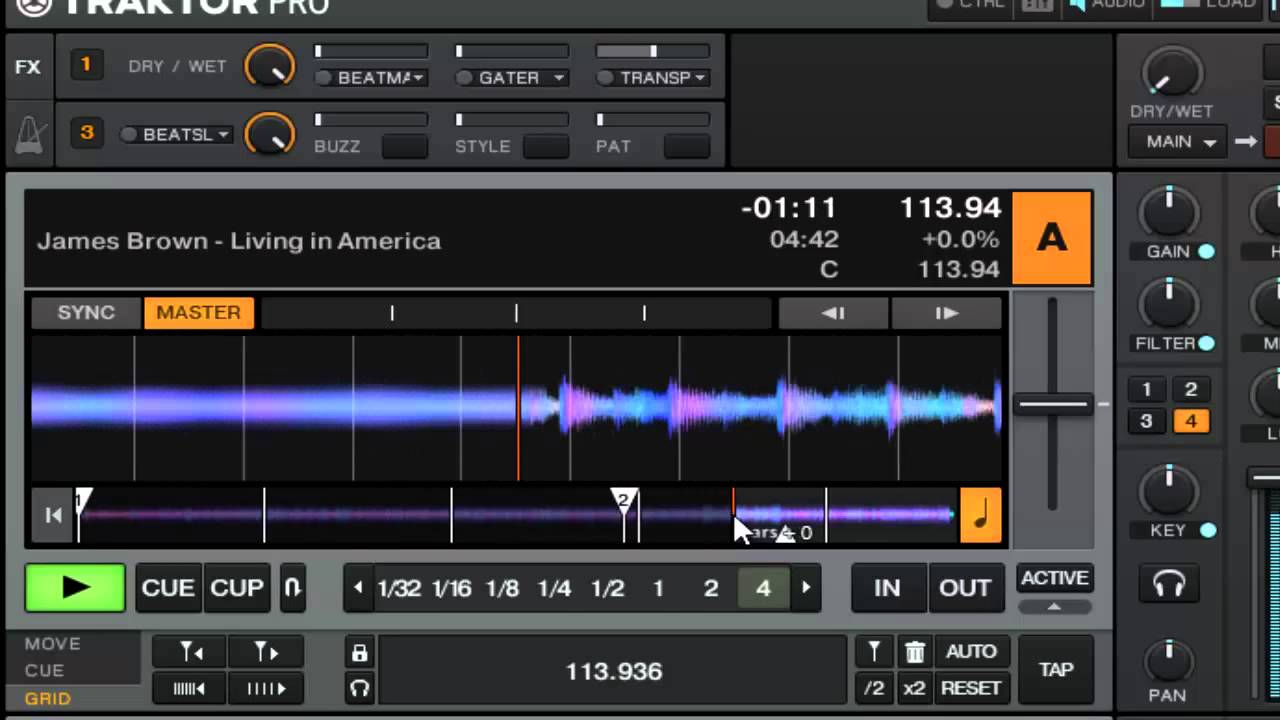Click the headphone cue icon in mixer
The image size is (1280, 720).
pyautogui.click(x=1169, y=584)
